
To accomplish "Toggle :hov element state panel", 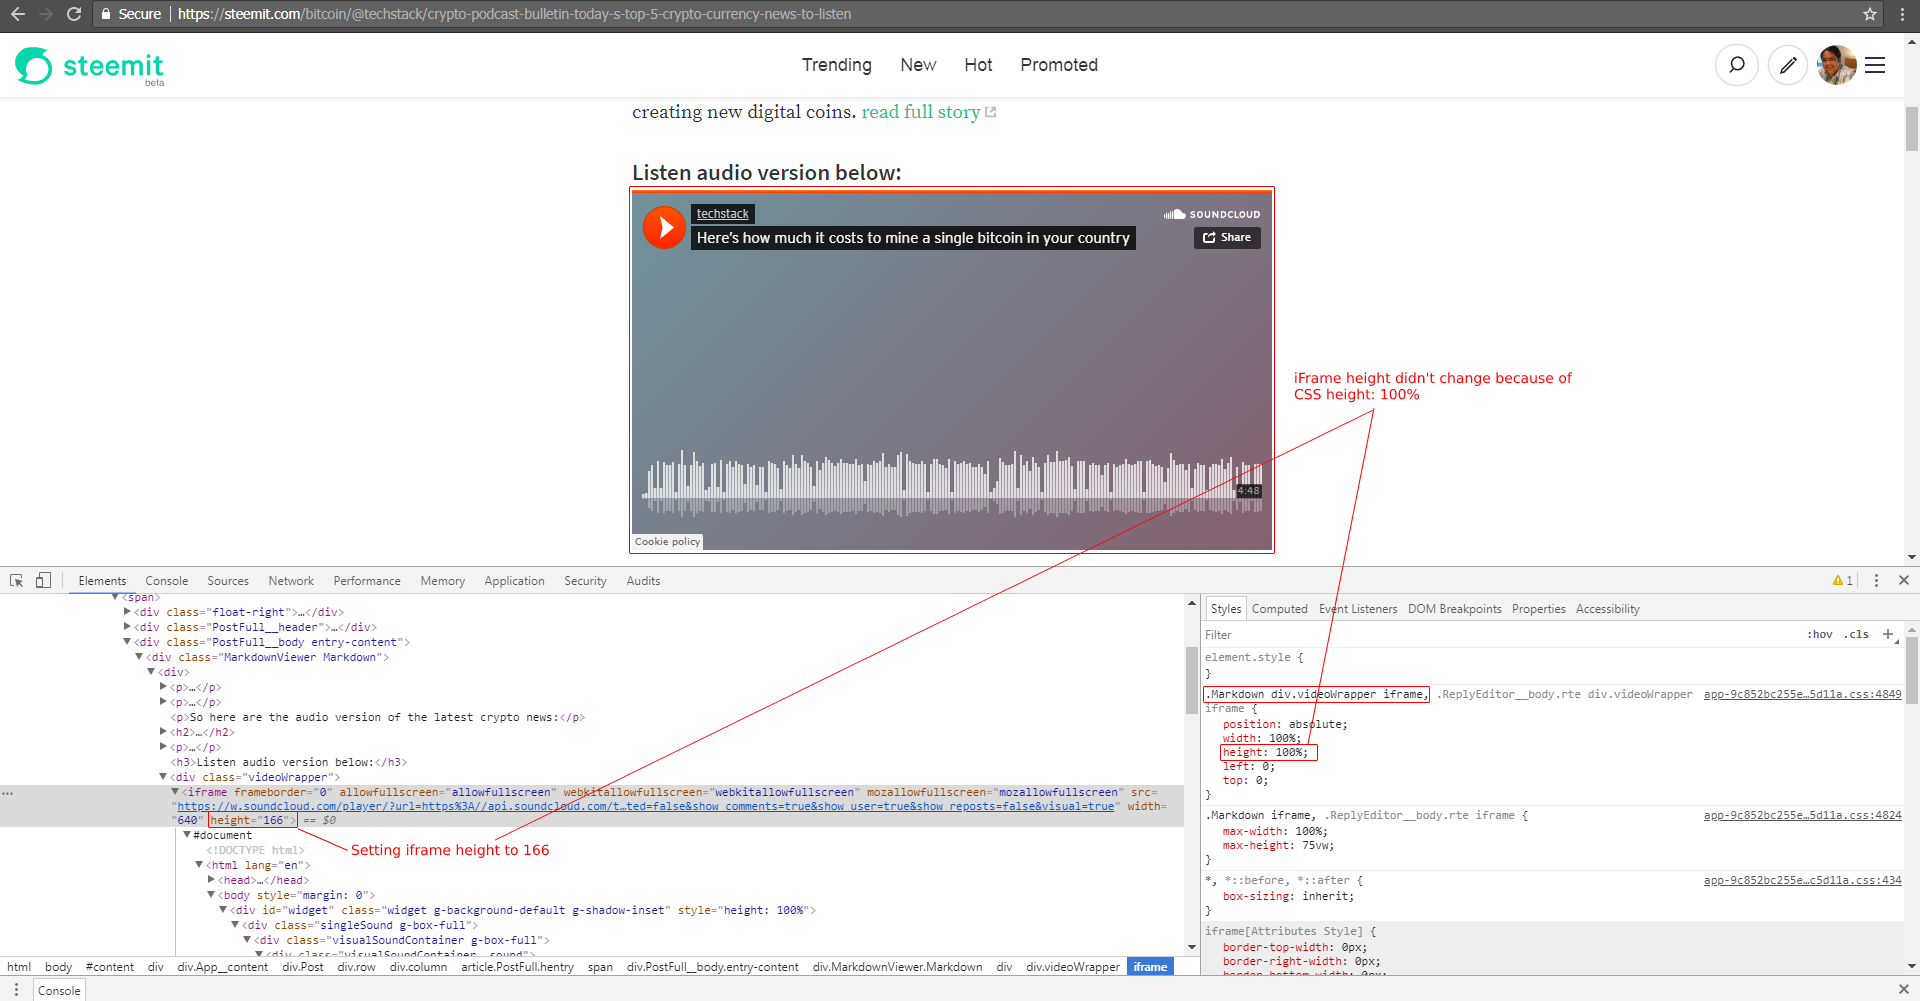I will click(1820, 634).
